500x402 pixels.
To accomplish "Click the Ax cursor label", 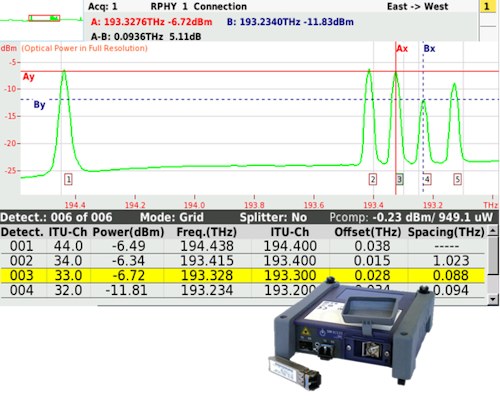I will [402, 49].
